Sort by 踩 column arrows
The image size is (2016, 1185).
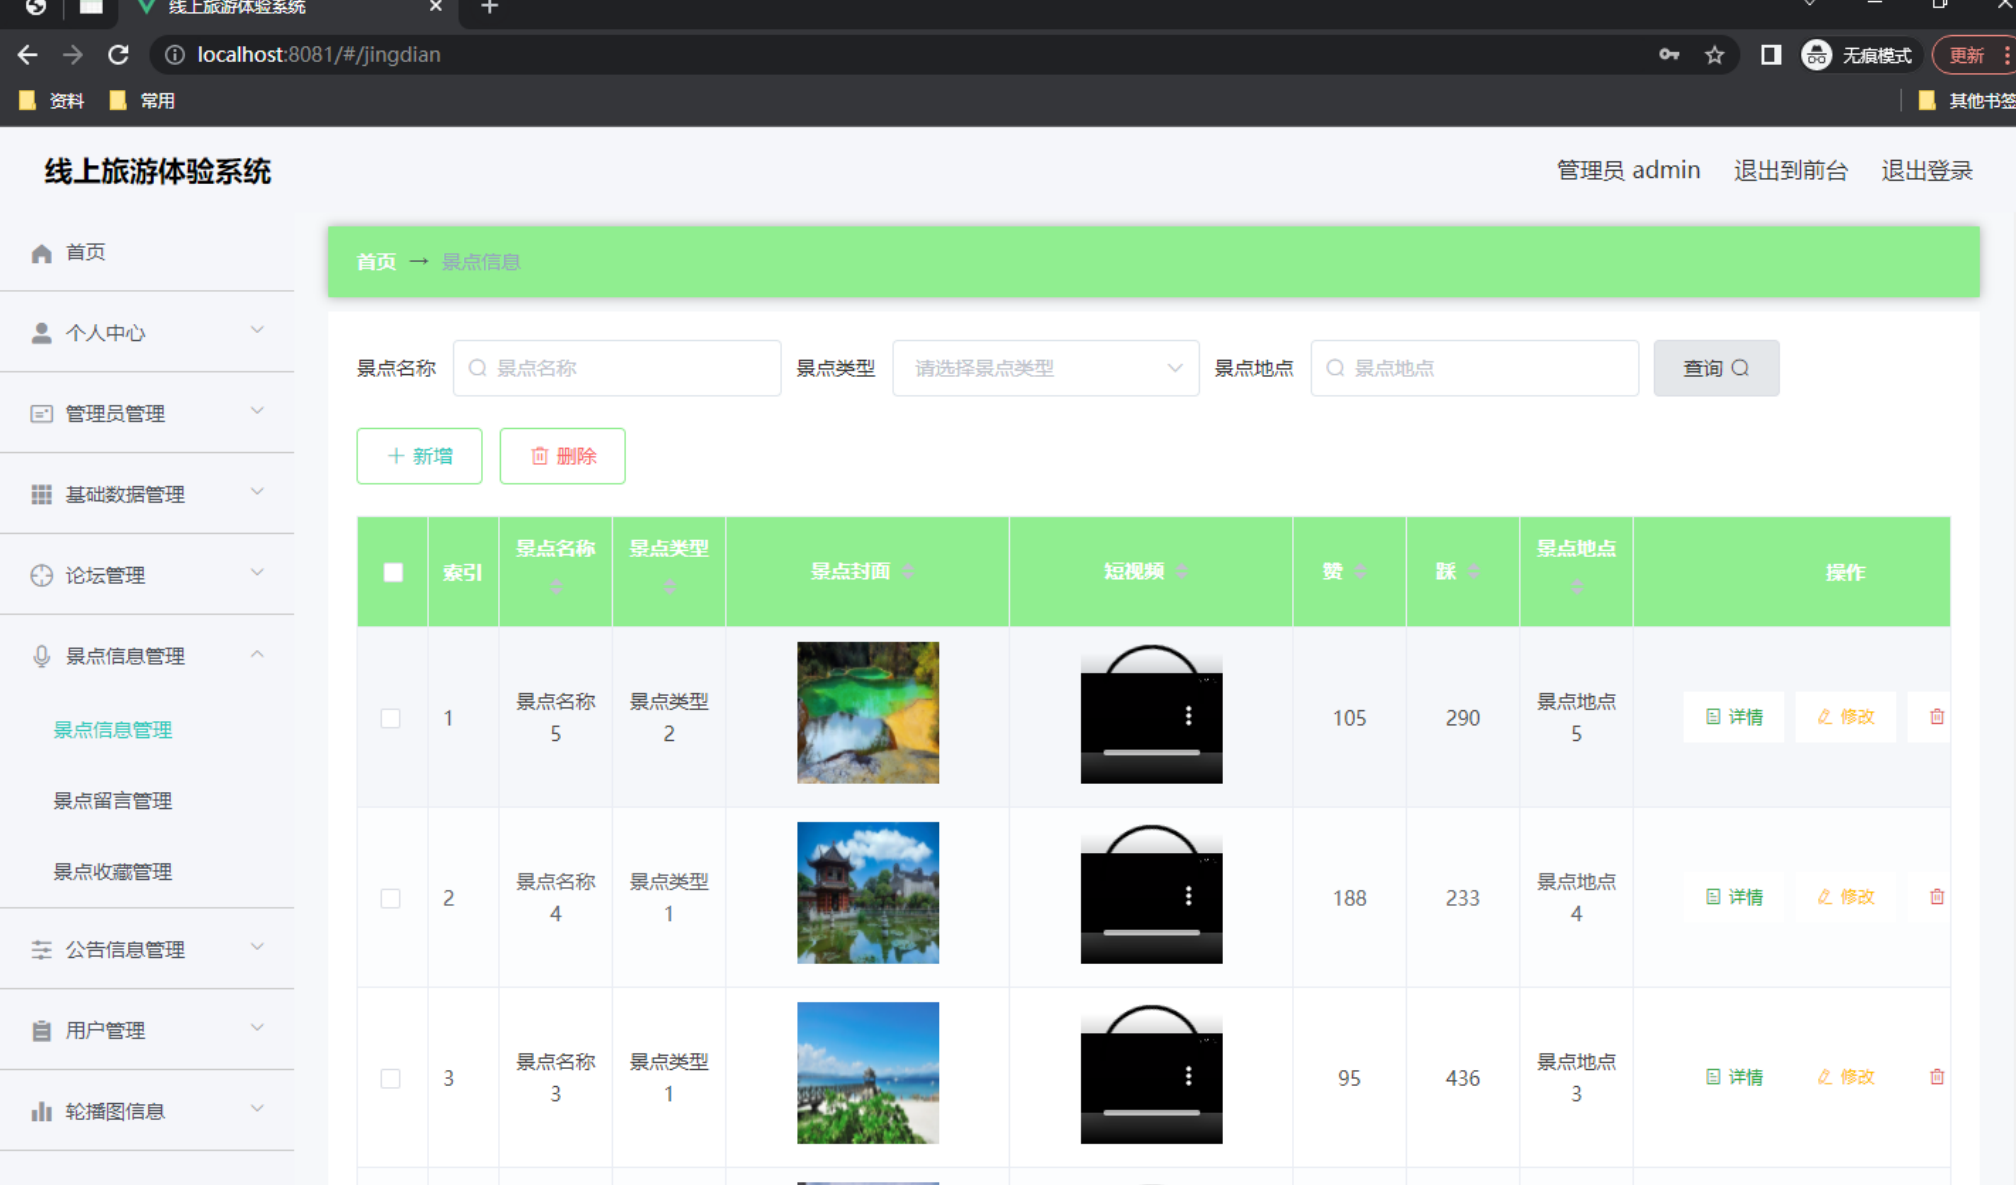click(x=1474, y=572)
